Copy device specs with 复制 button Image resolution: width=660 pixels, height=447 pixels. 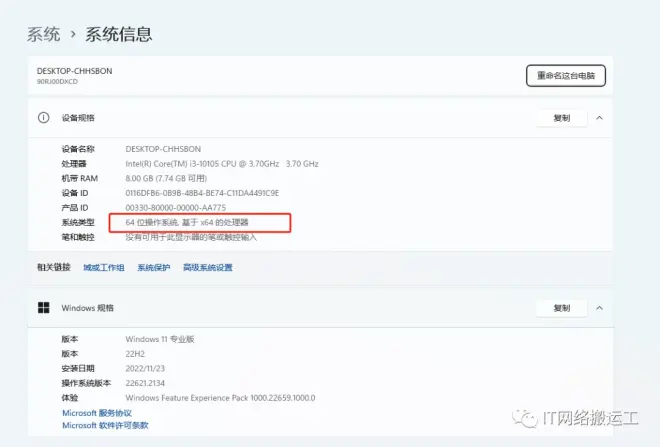click(x=562, y=118)
